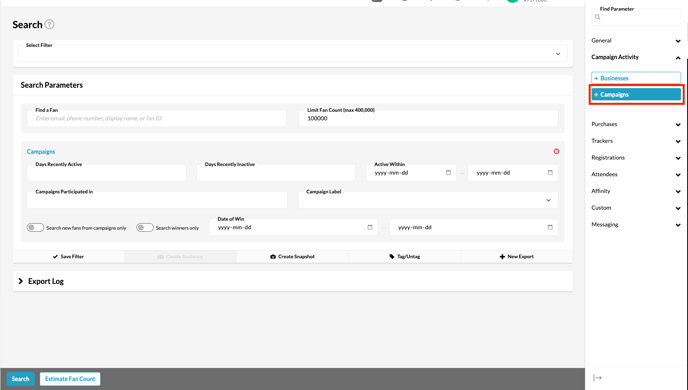The height and width of the screenshot is (390, 688).
Task: Click the Campaigns section title link
Action: [x=41, y=151]
